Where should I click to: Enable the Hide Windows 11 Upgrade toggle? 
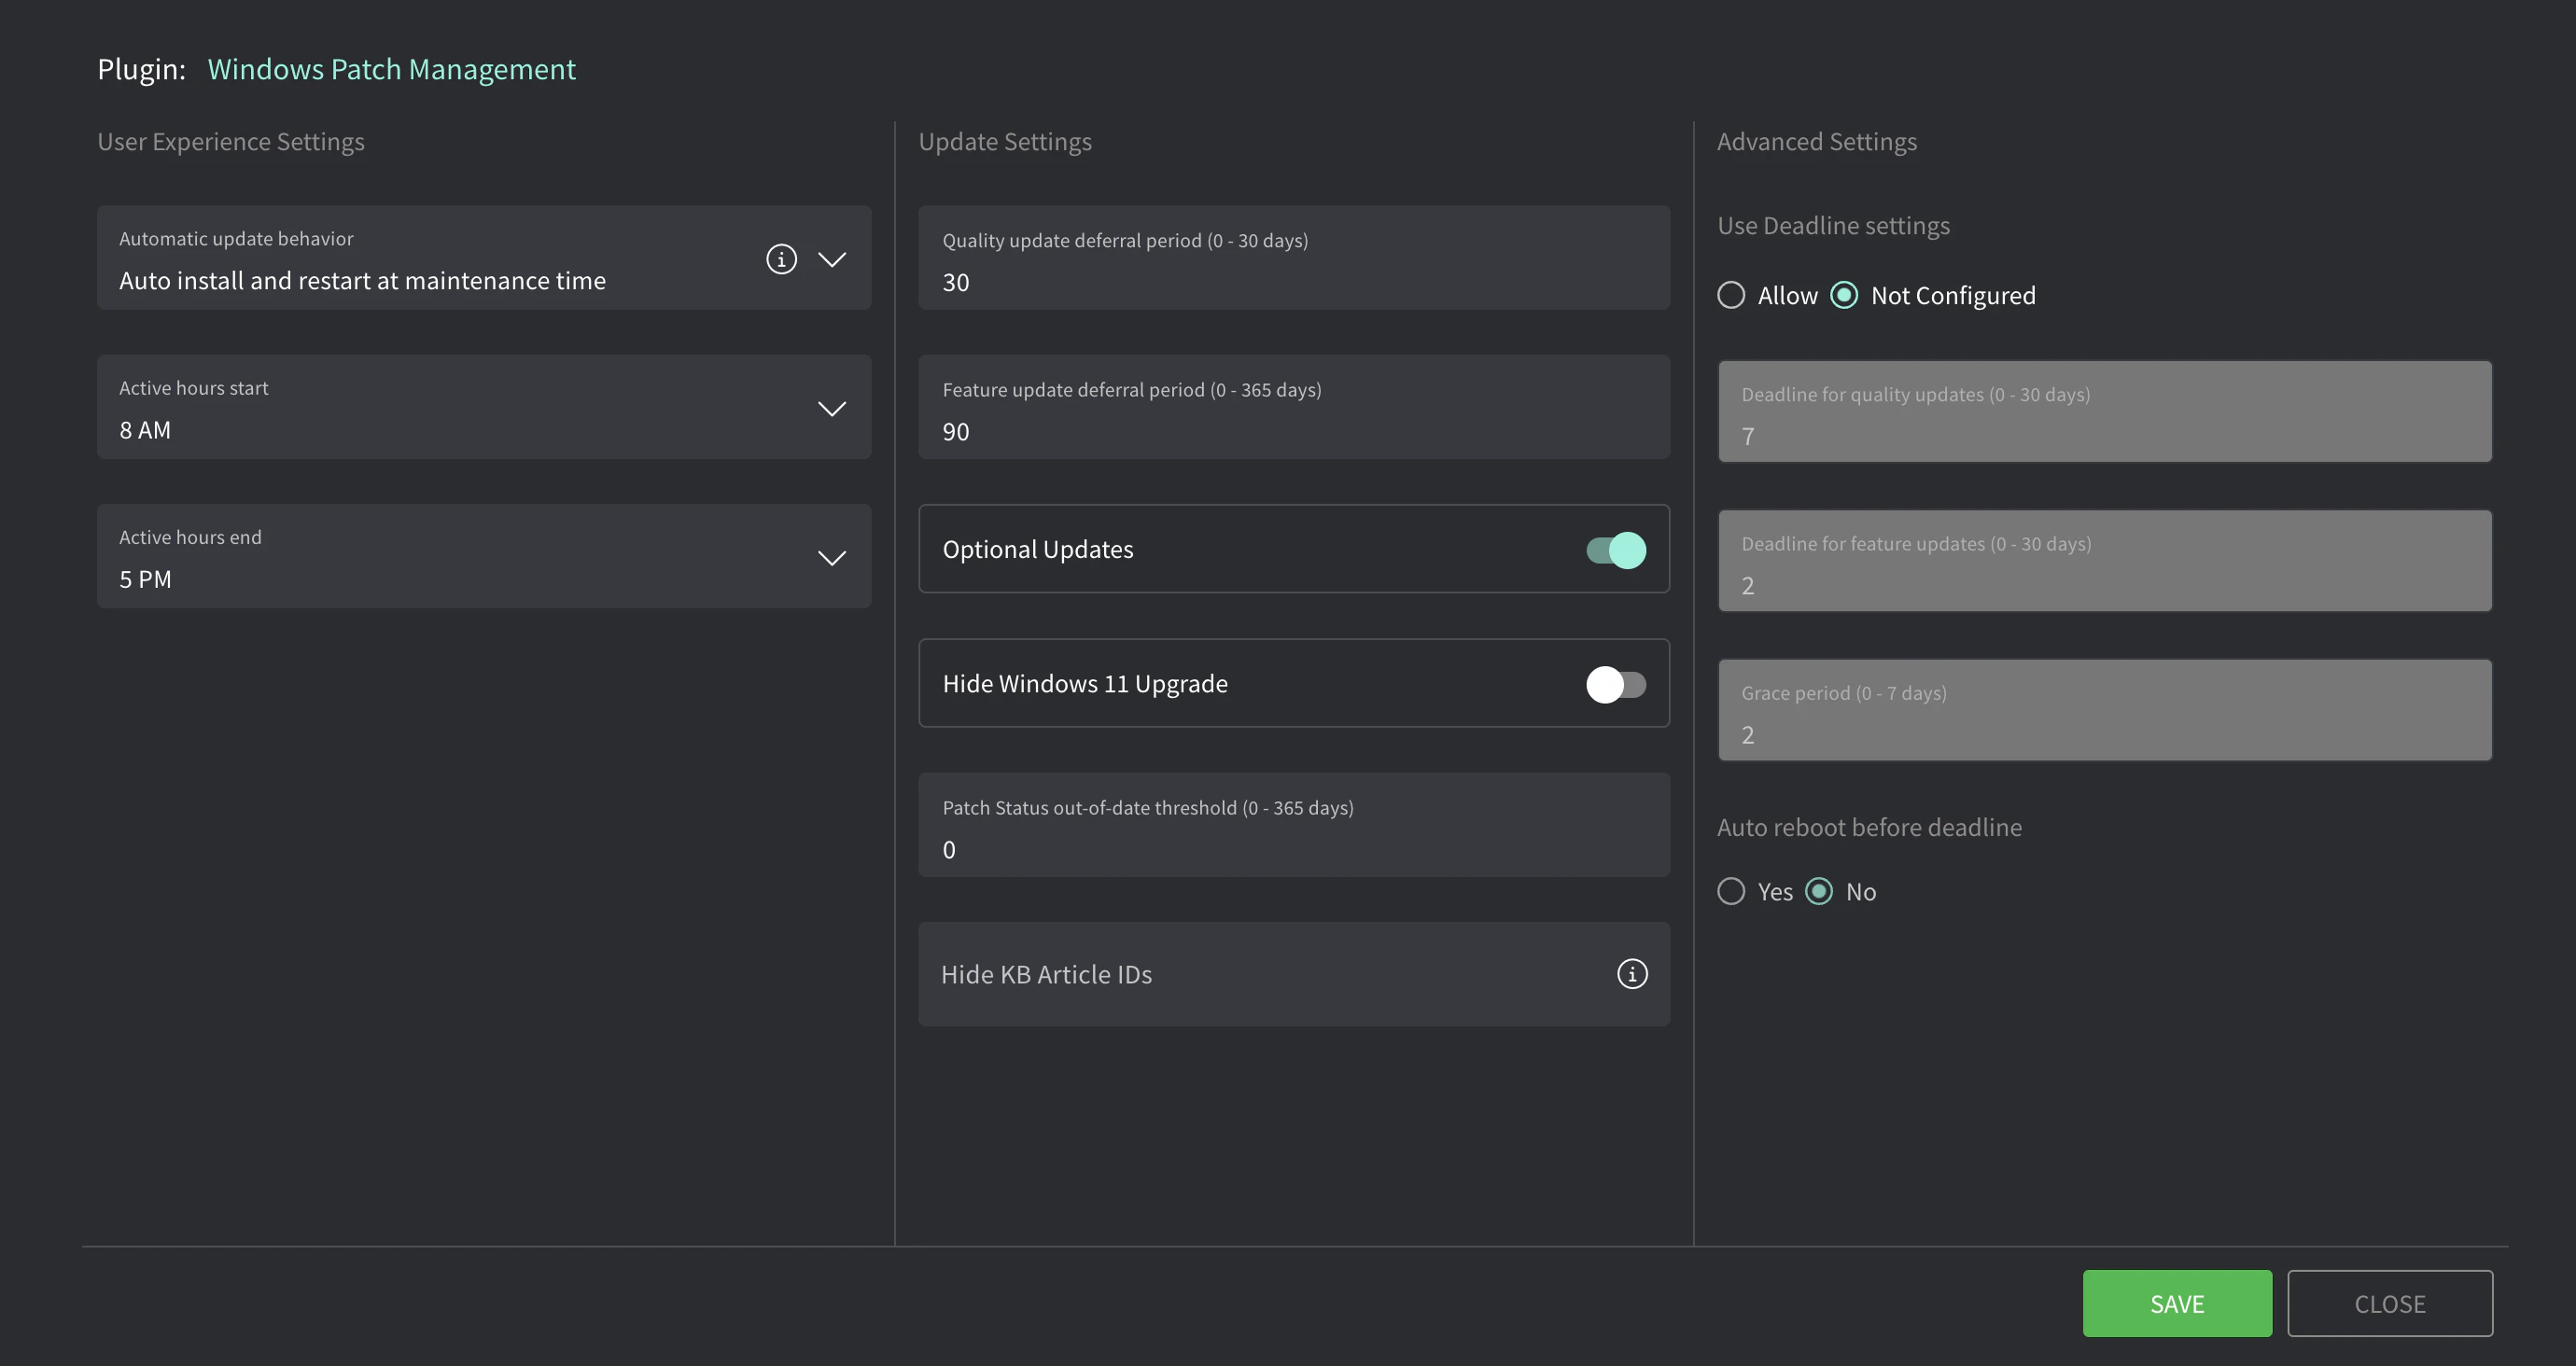click(x=1615, y=684)
